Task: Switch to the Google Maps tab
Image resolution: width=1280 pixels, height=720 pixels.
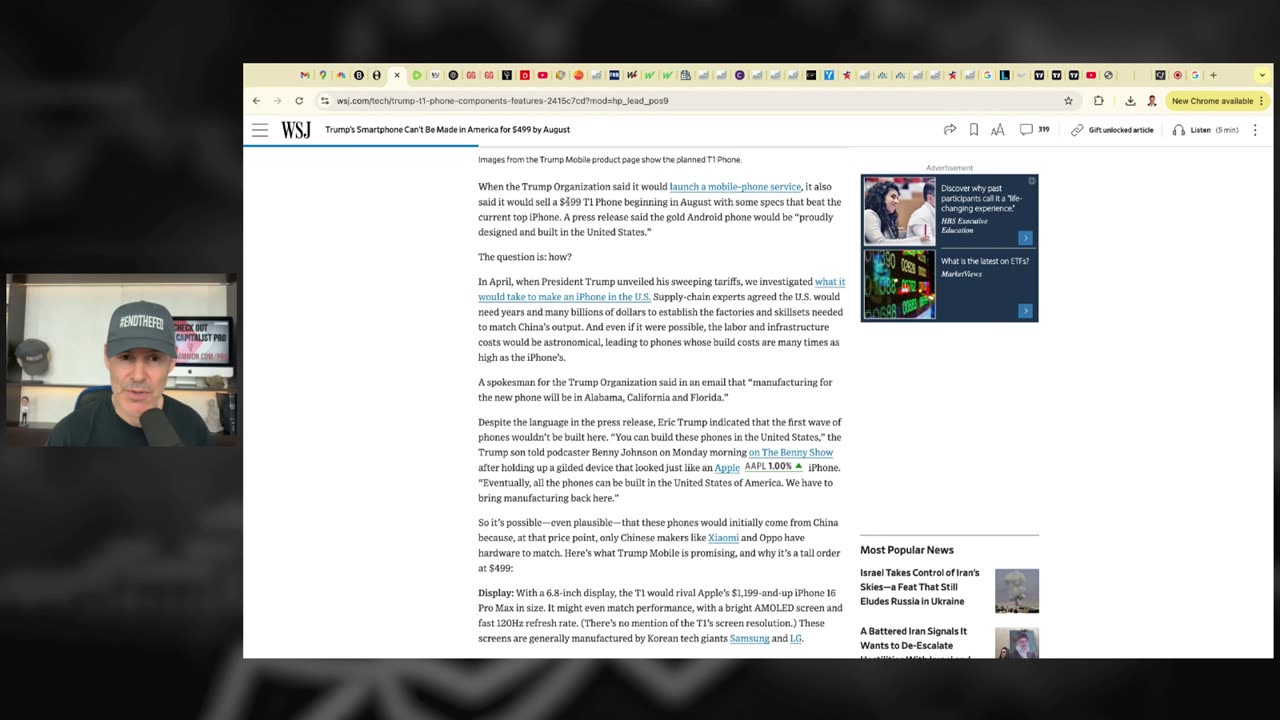Action: click(323, 75)
